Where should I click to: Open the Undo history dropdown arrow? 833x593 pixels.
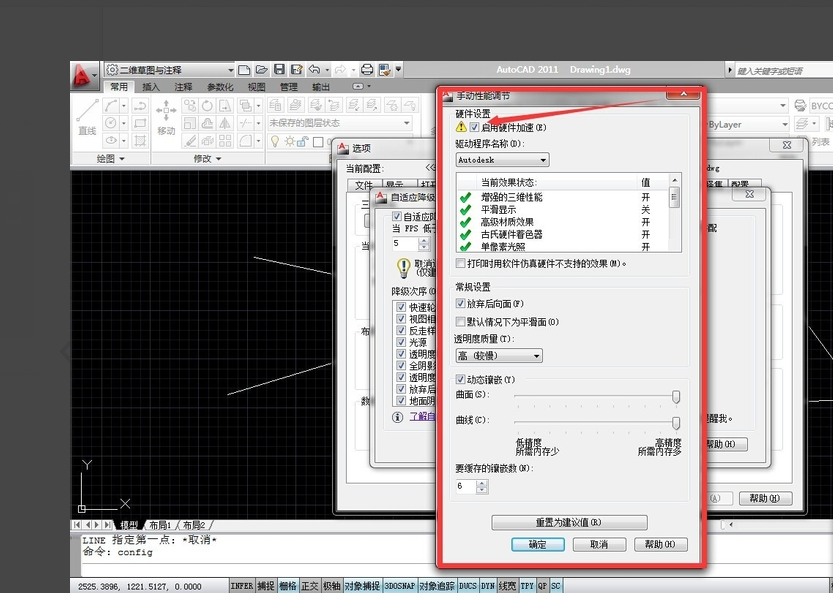pyautogui.click(x=327, y=70)
